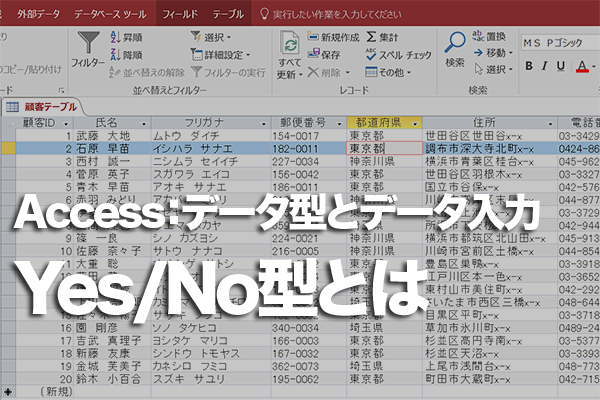Switch to テーブル ribbon tab
The height and width of the screenshot is (400, 600).
coord(228,14)
